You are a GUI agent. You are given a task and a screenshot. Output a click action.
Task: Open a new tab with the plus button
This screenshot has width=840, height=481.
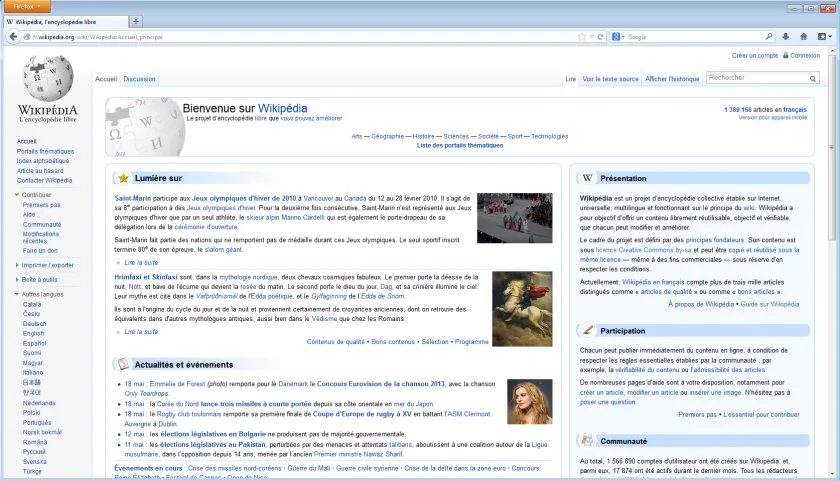click(x=136, y=21)
